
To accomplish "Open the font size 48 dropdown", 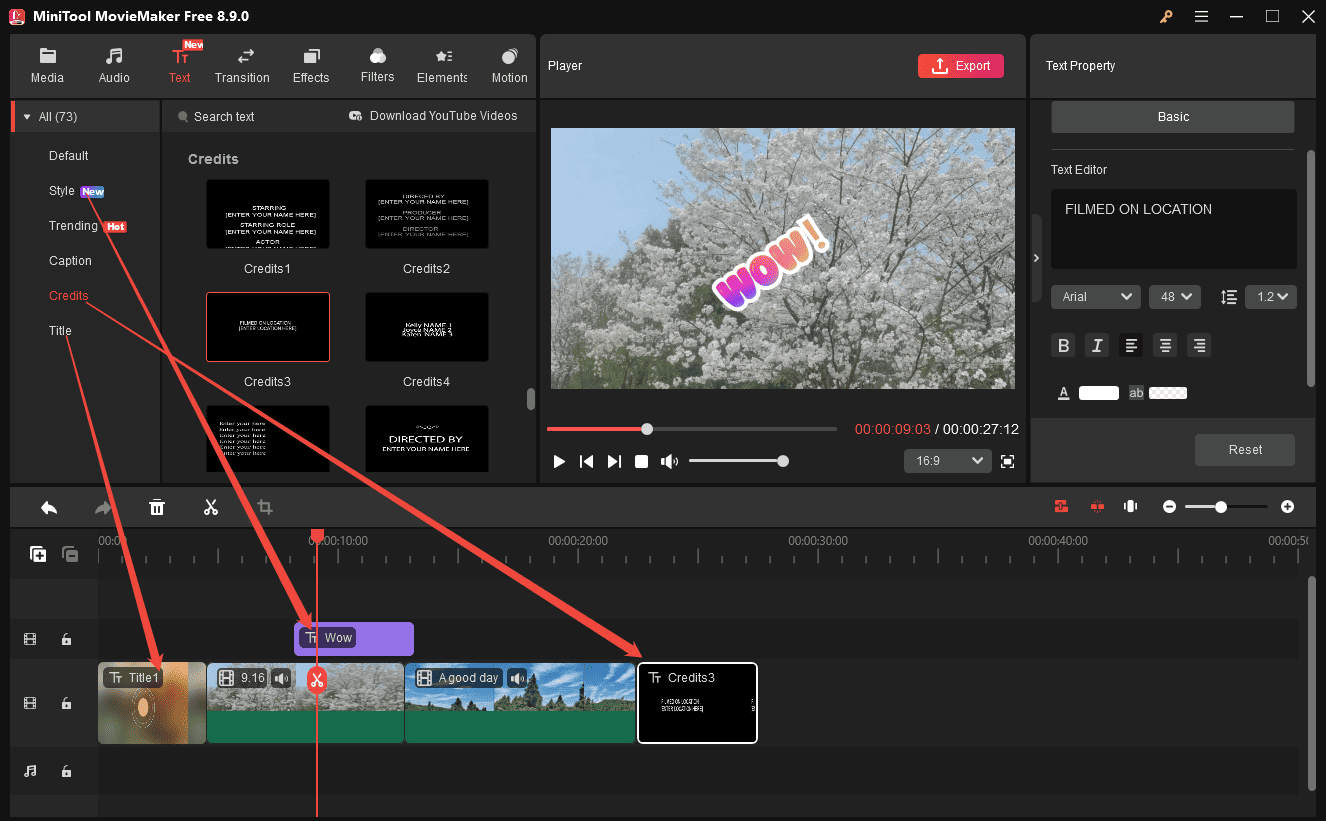I will point(1175,297).
